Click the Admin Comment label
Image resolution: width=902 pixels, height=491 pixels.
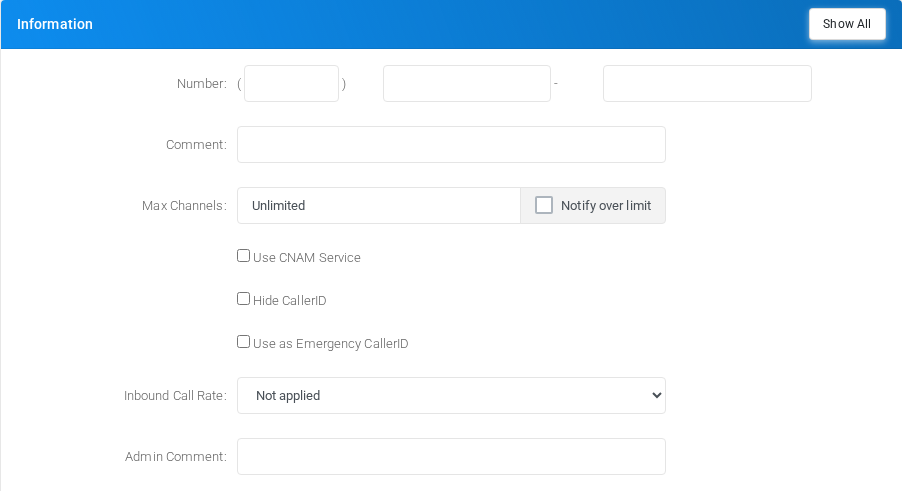tap(175, 457)
